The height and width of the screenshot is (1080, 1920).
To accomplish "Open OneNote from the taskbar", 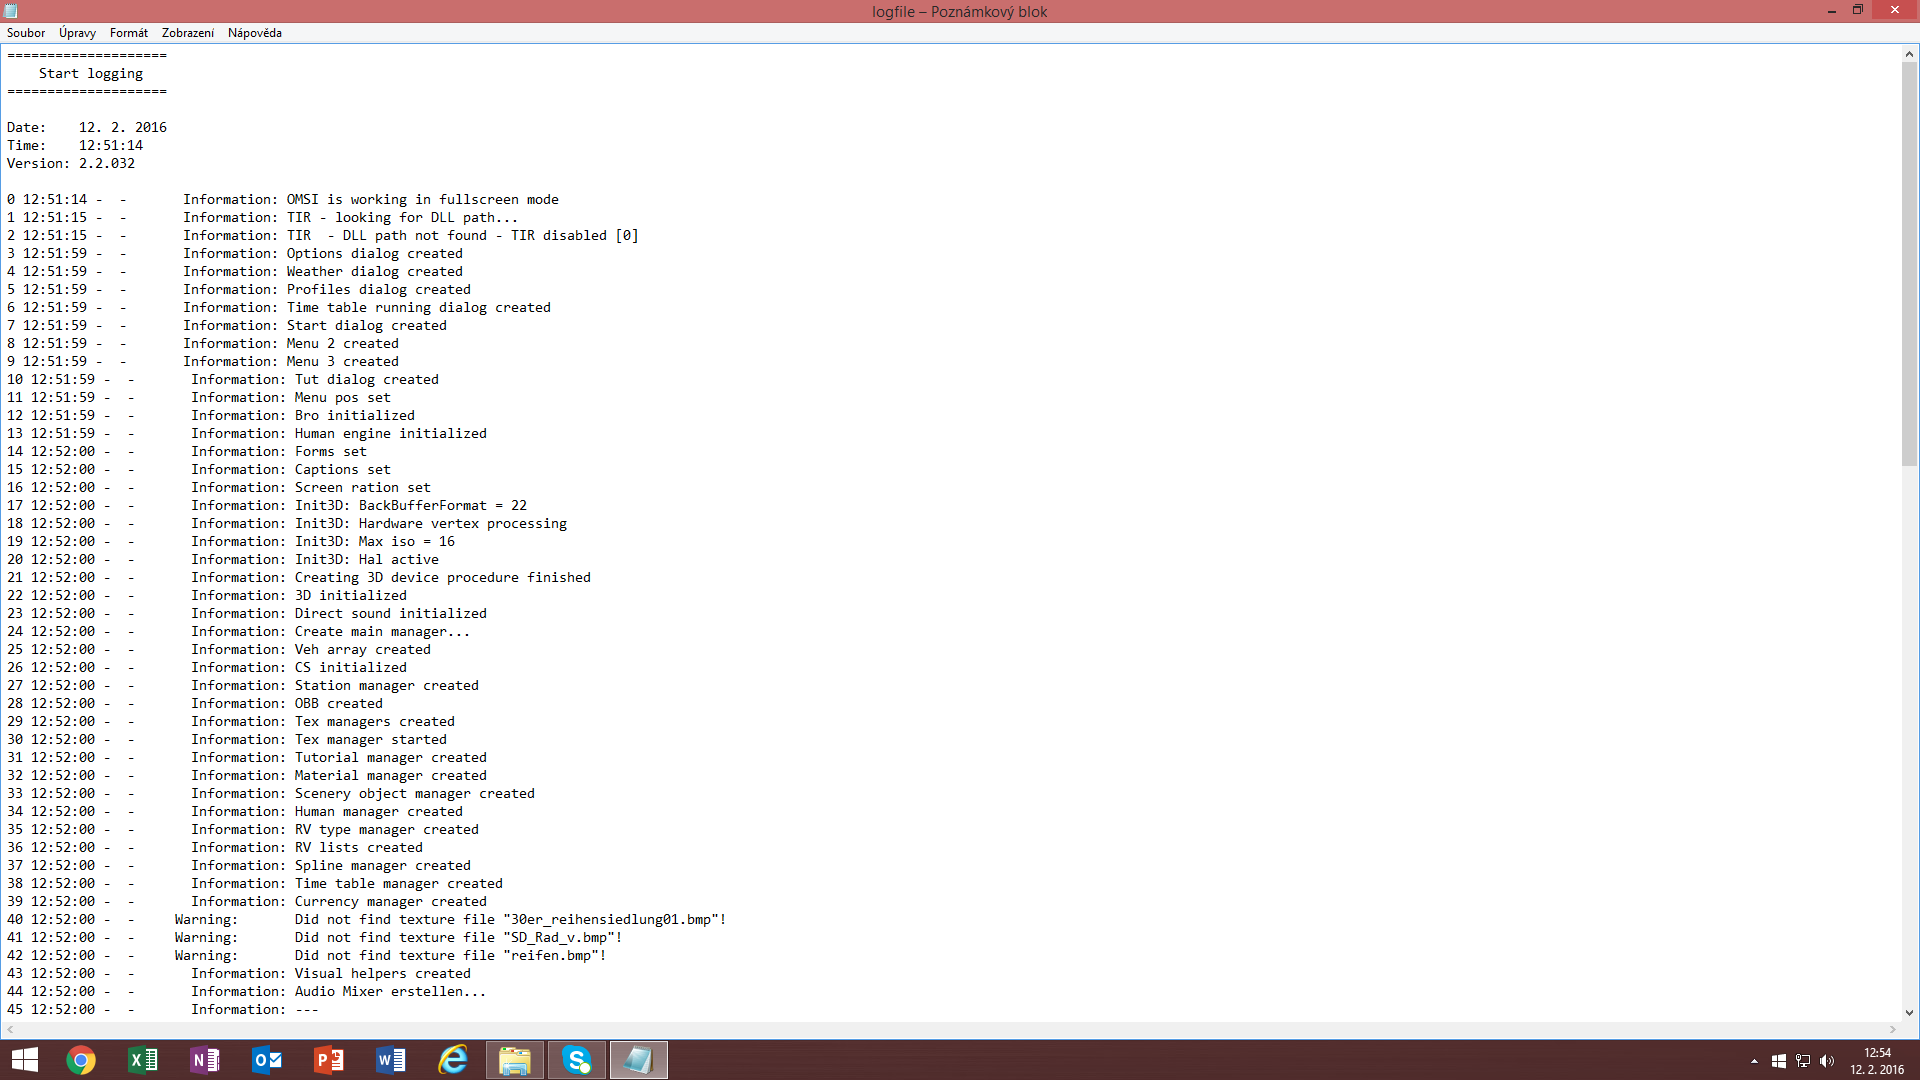I will coord(205,1060).
